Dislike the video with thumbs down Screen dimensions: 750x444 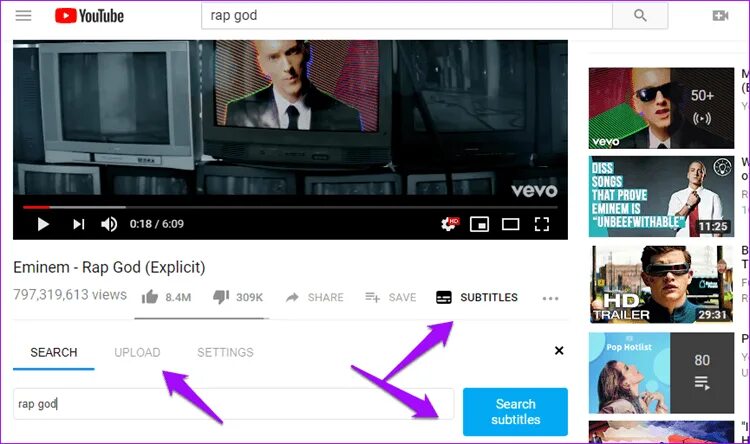point(221,297)
